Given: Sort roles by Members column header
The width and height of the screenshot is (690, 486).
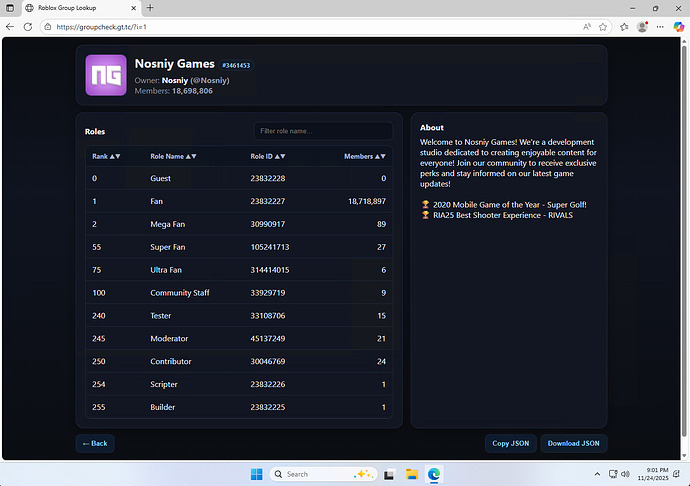Looking at the screenshot, I should (x=365, y=156).
